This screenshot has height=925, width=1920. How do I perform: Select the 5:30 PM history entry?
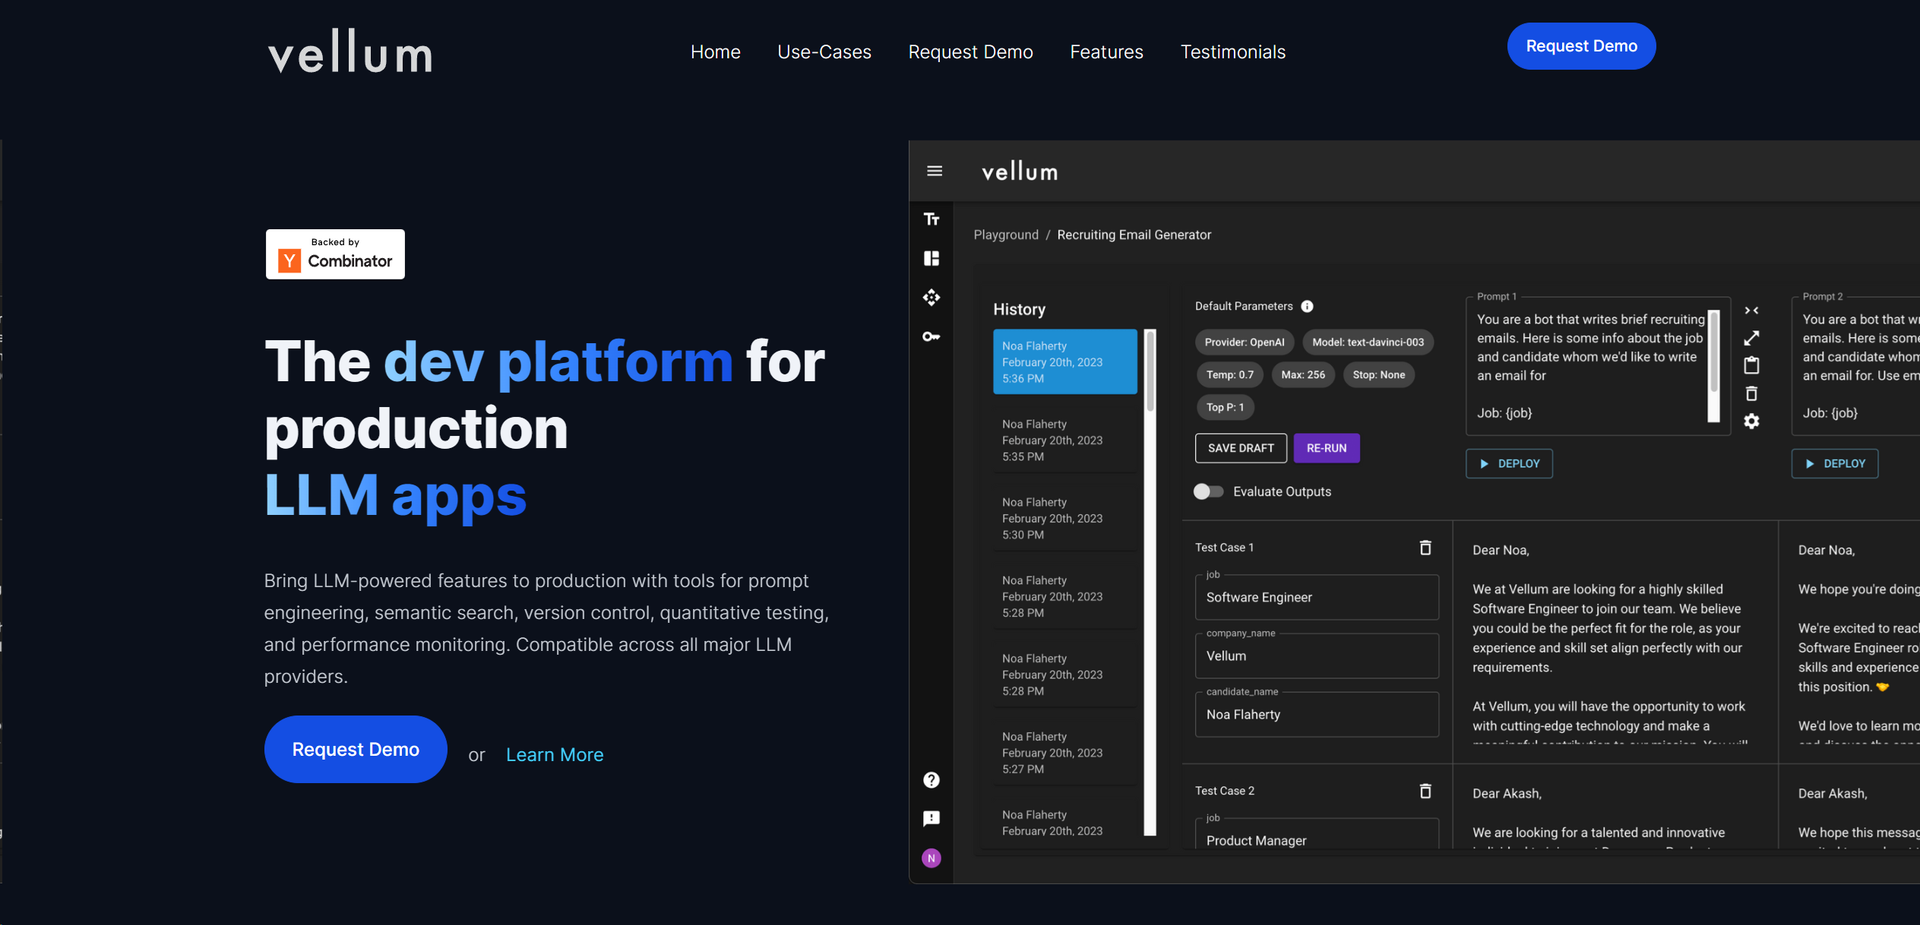coord(1065,518)
